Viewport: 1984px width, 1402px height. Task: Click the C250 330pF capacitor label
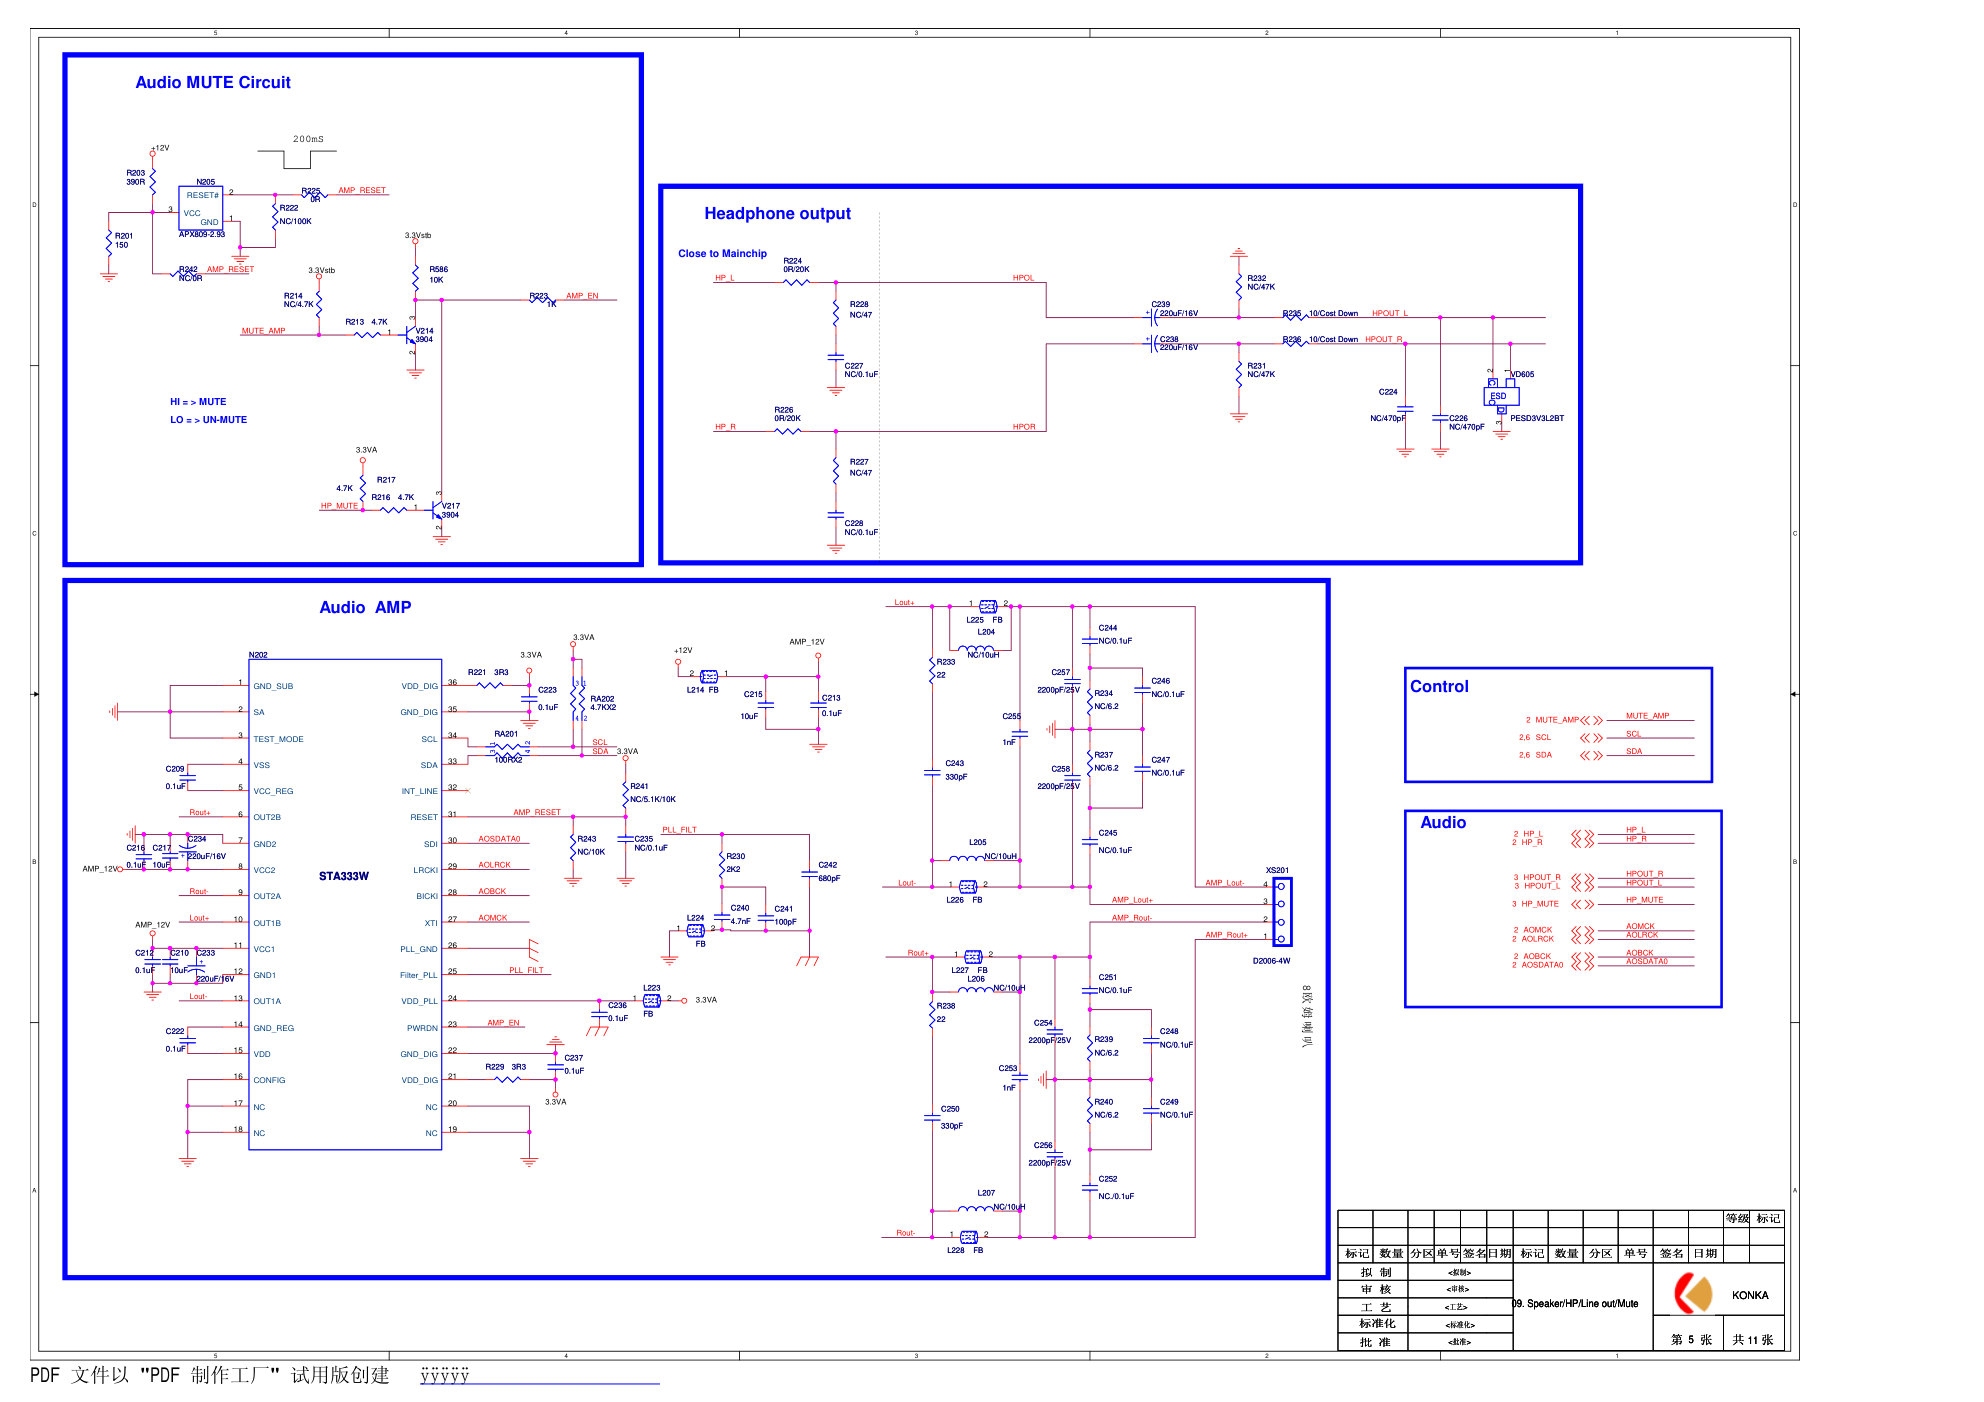[x=951, y=1117]
